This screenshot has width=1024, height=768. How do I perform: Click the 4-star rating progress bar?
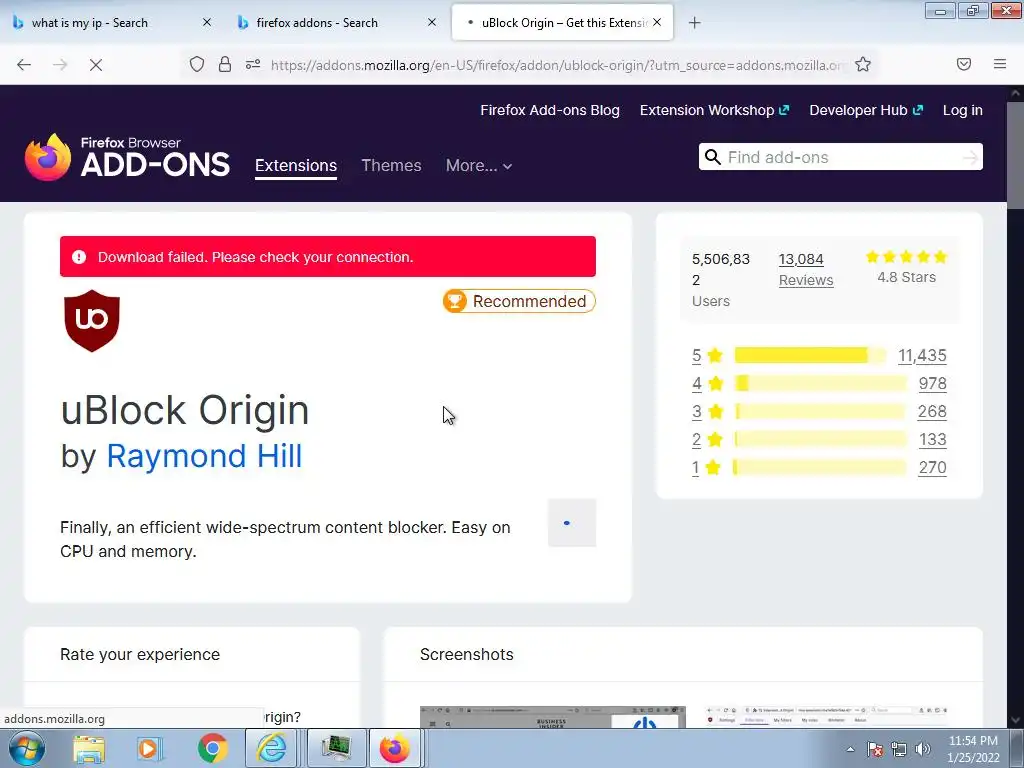pos(821,383)
